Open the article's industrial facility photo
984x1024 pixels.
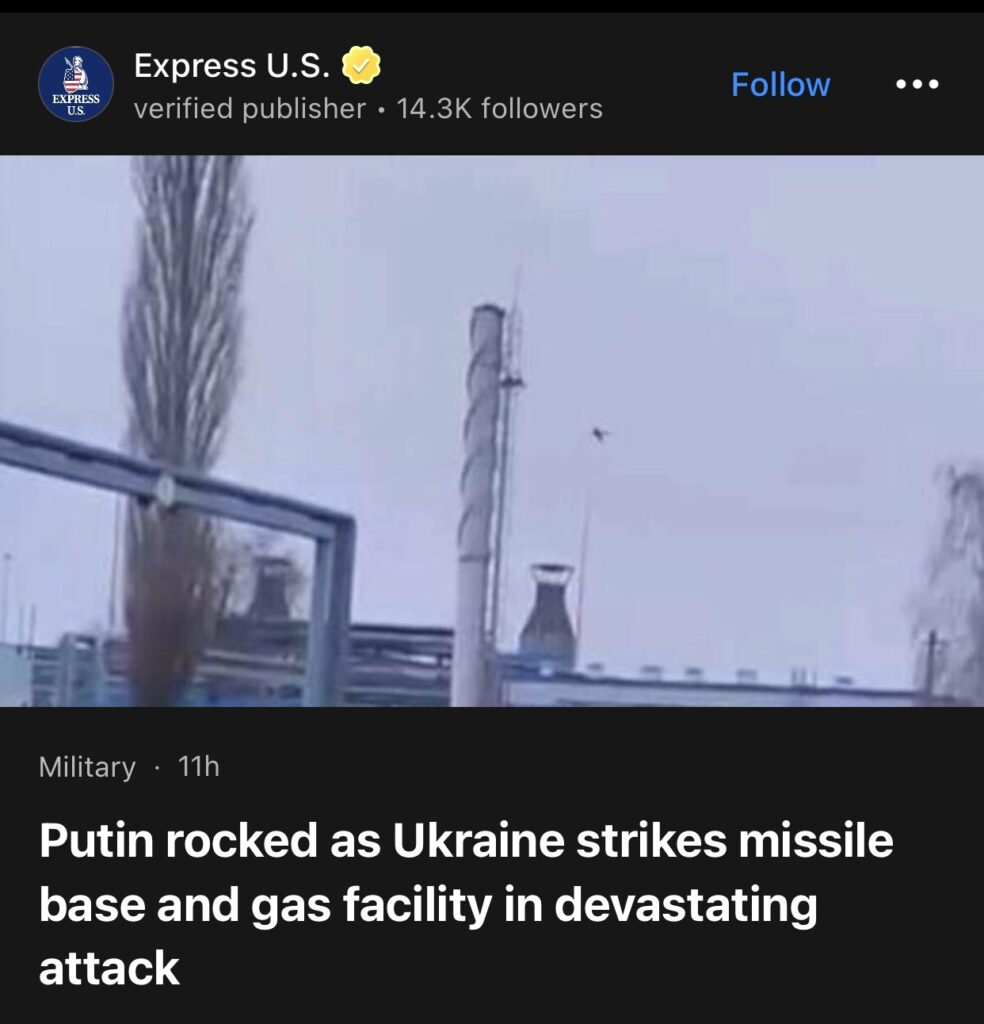pos(492,430)
